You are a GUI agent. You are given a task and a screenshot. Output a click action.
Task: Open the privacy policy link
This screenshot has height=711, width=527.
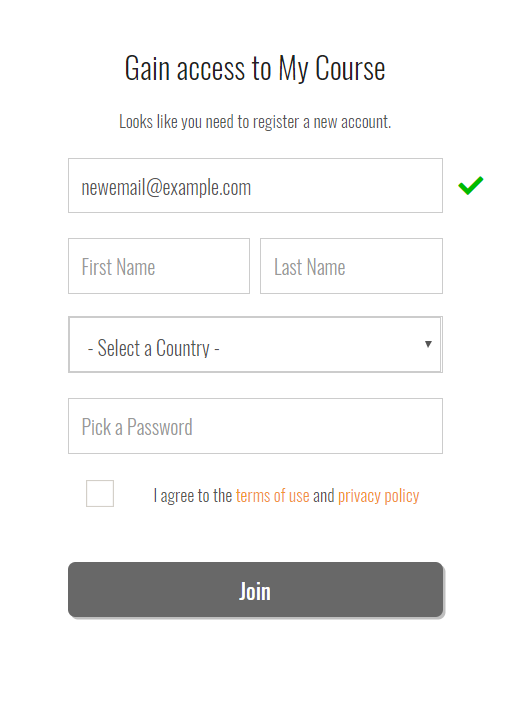coord(379,496)
